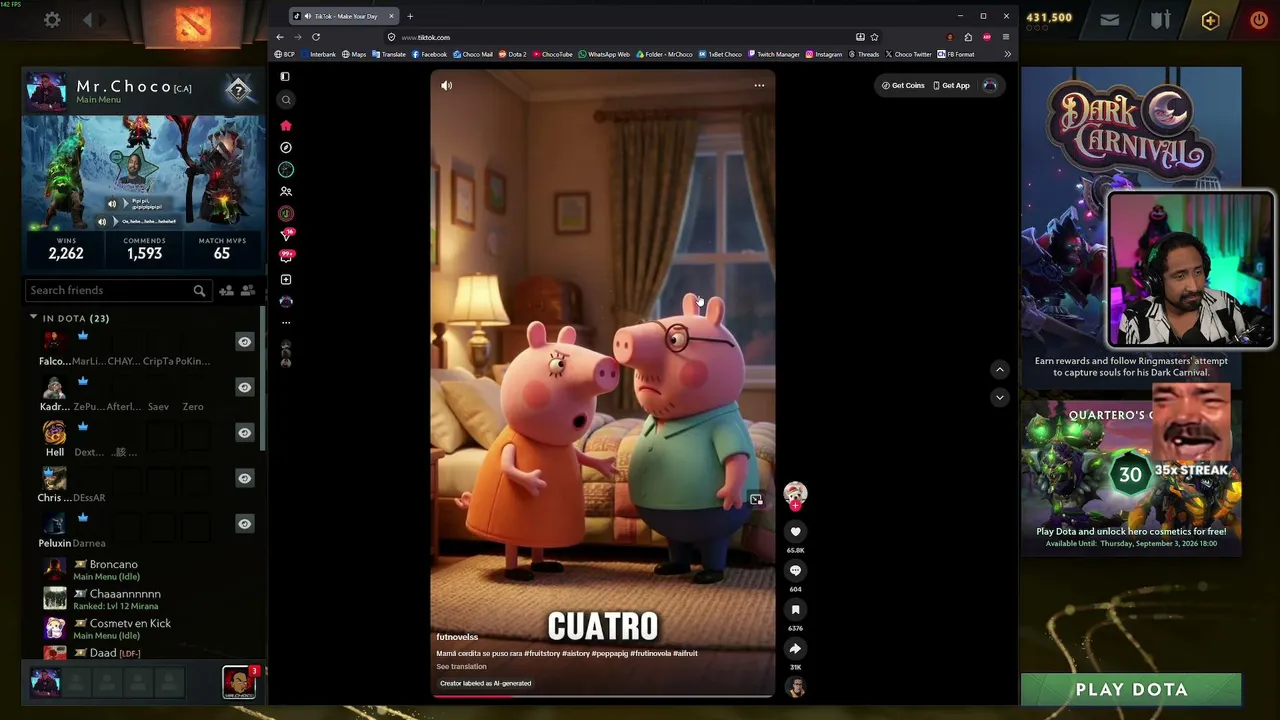Go to TikTok Home feed
Screen dimensions: 1280x720
286,125
